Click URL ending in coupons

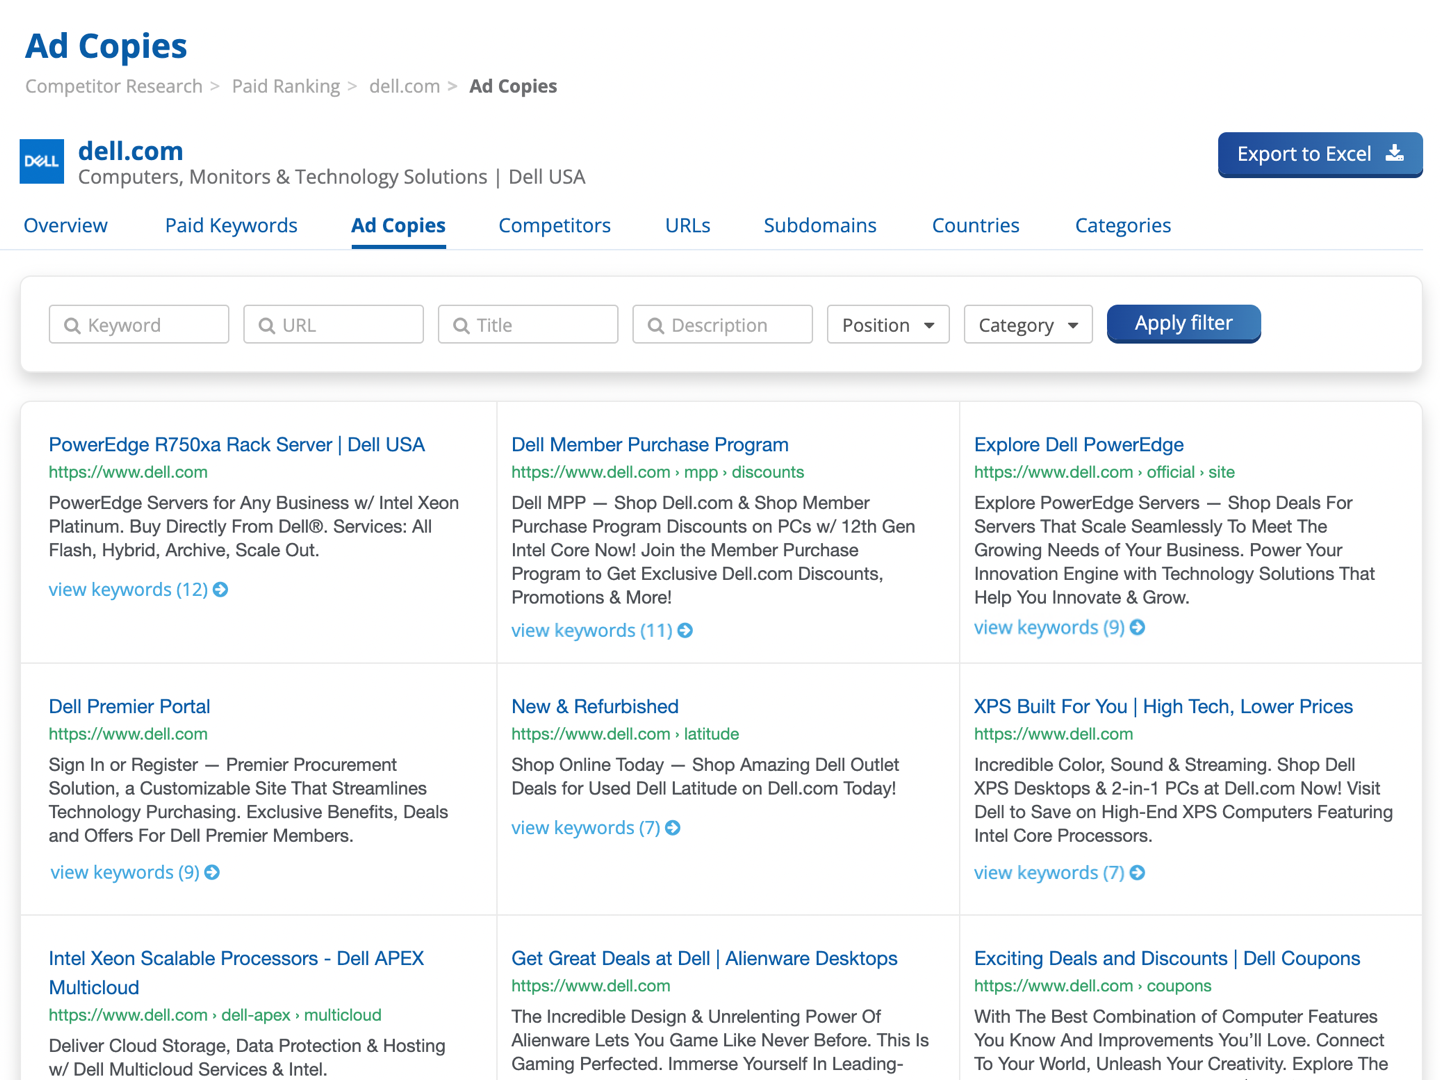[x=1093, y=986]
